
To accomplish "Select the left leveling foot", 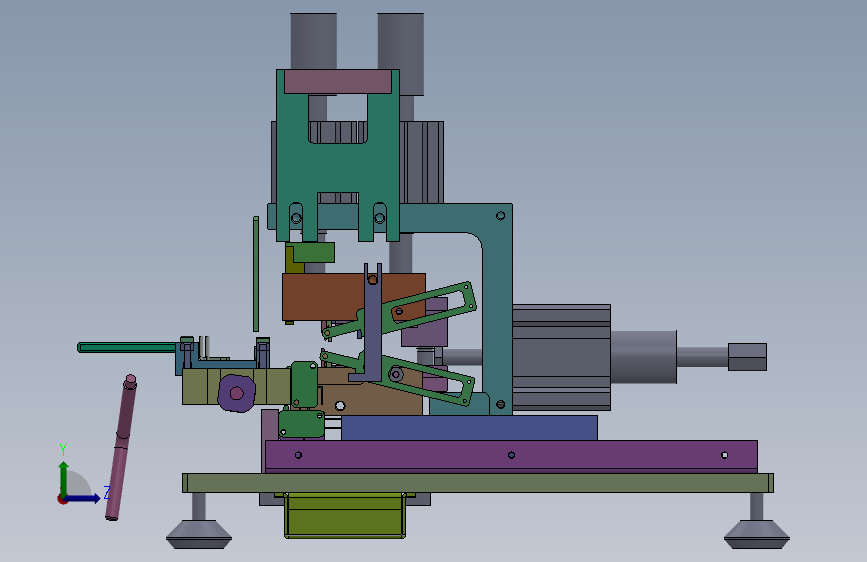I will (199, 535).
